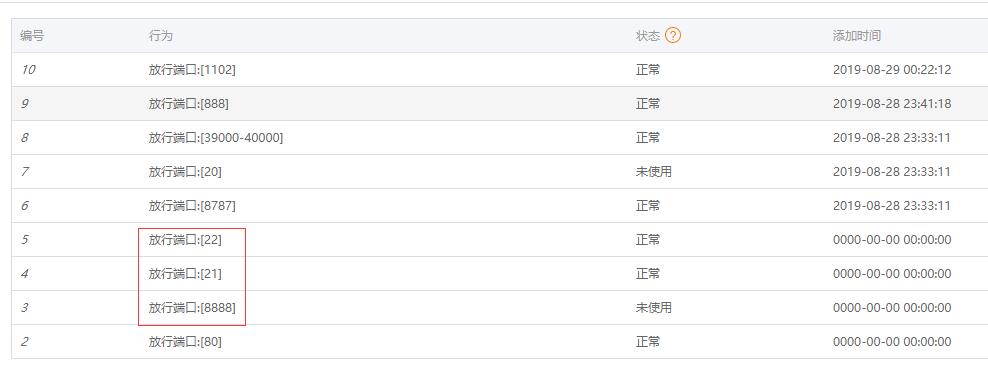The image size is (988, 383).
Task: Click the status help question mark icon
Action: click(673, 36)
